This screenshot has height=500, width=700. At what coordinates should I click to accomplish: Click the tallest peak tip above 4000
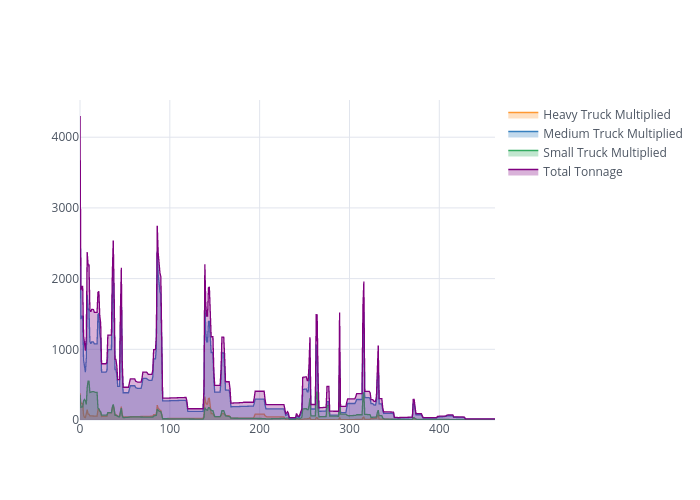[80, 117]
